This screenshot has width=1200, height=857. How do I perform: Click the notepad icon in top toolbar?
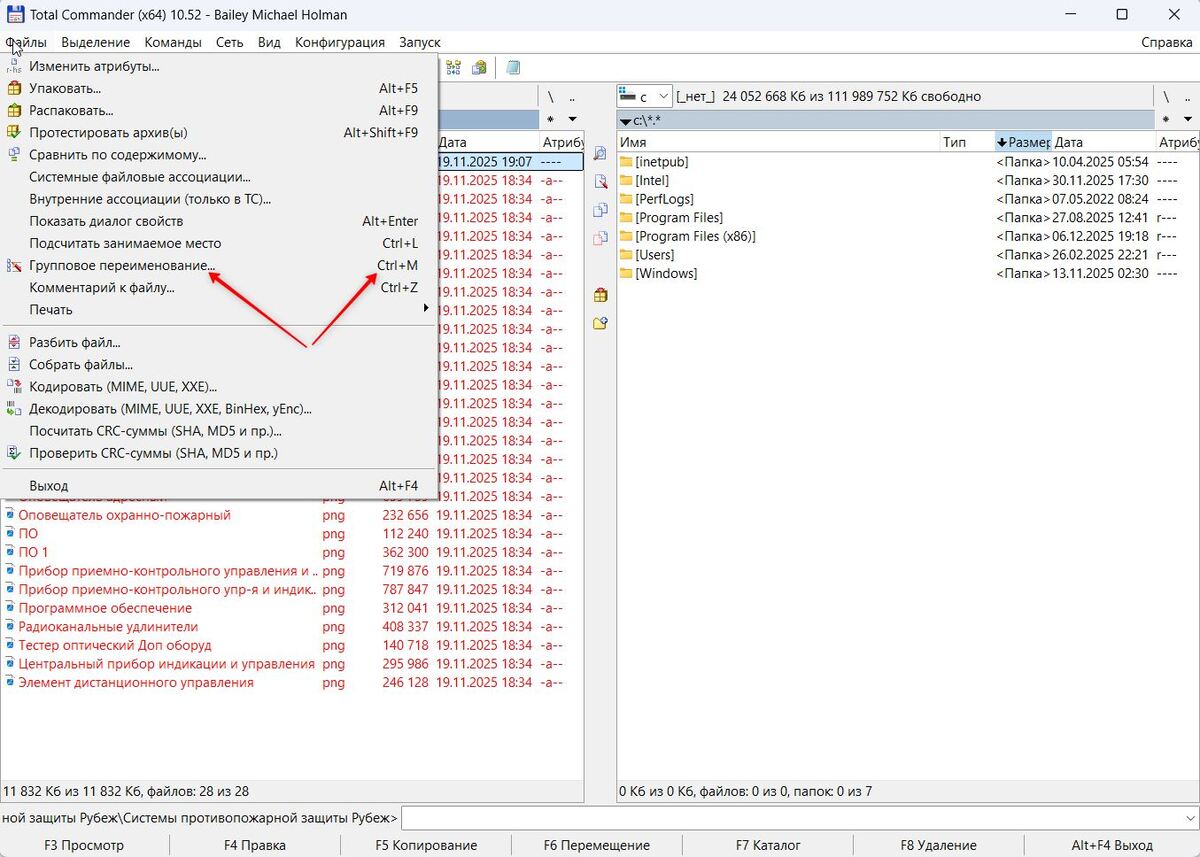click(x=513, y=68)
